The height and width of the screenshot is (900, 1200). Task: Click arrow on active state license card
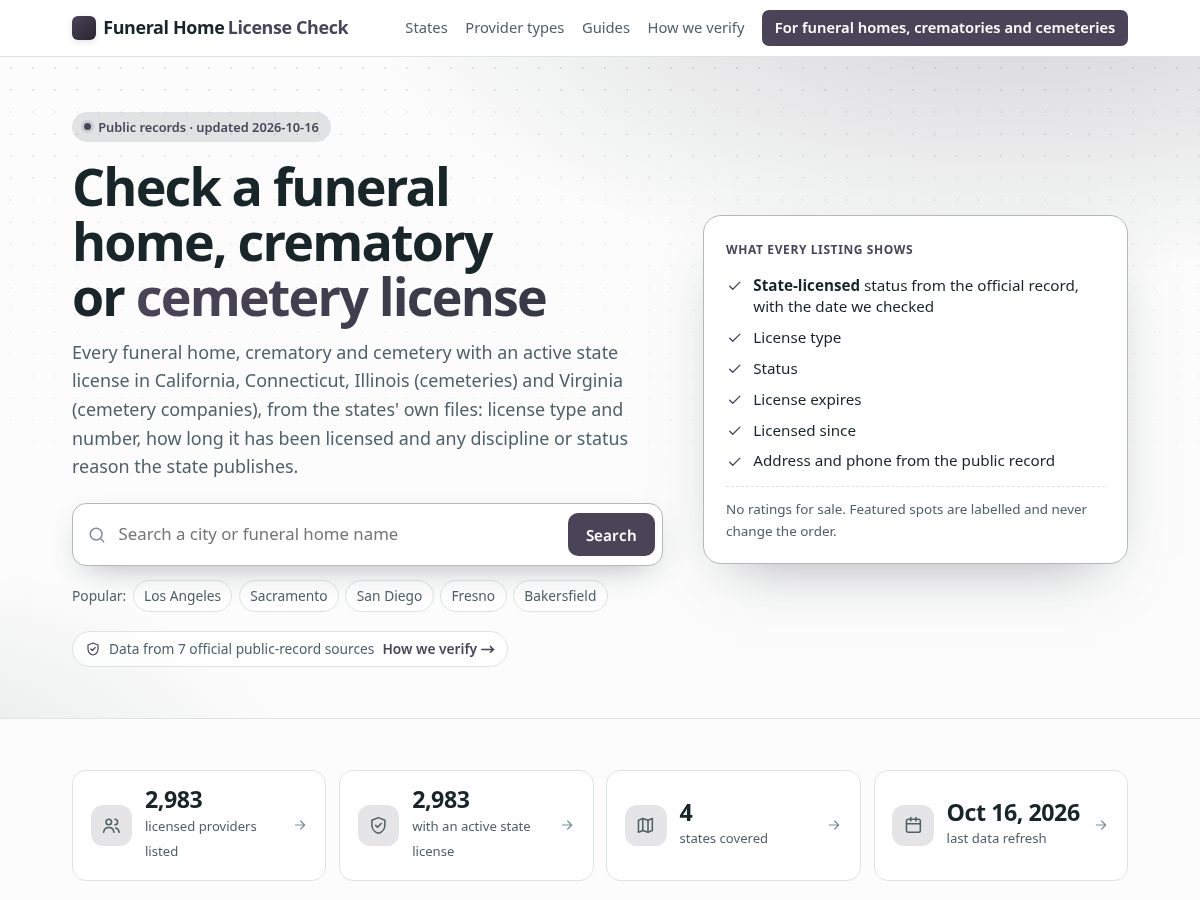[x=567, y=825]
